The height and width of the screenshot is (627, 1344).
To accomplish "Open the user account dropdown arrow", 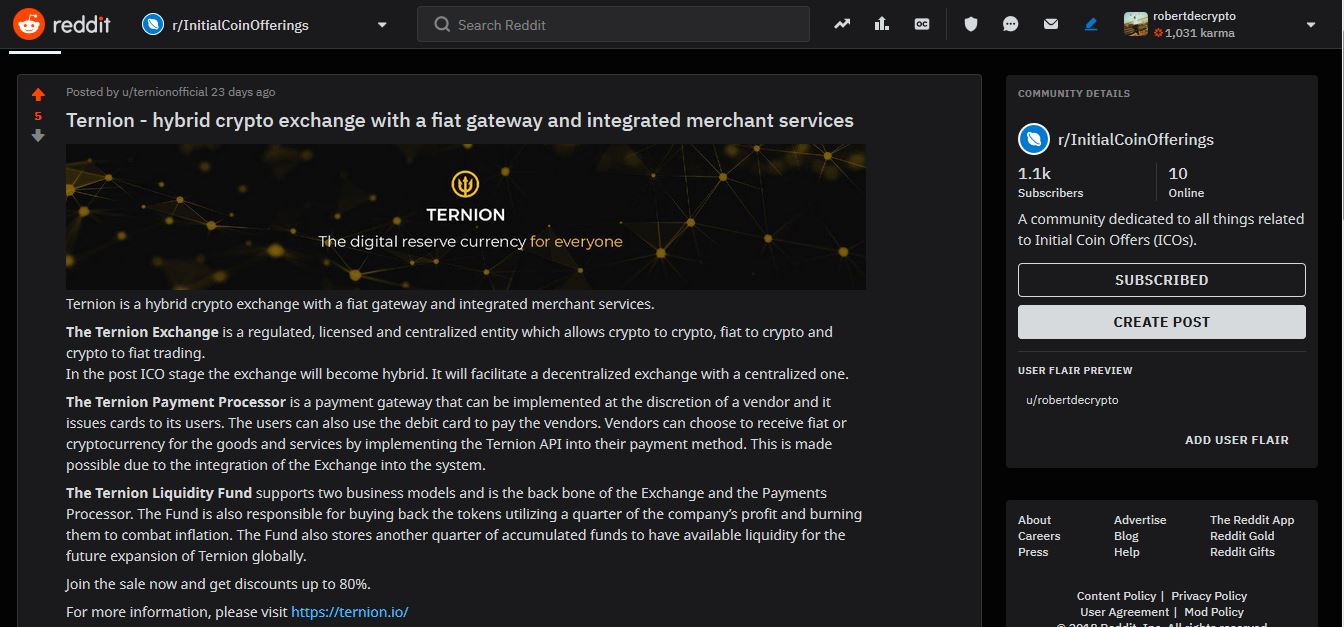I will tap(1311, 25).
